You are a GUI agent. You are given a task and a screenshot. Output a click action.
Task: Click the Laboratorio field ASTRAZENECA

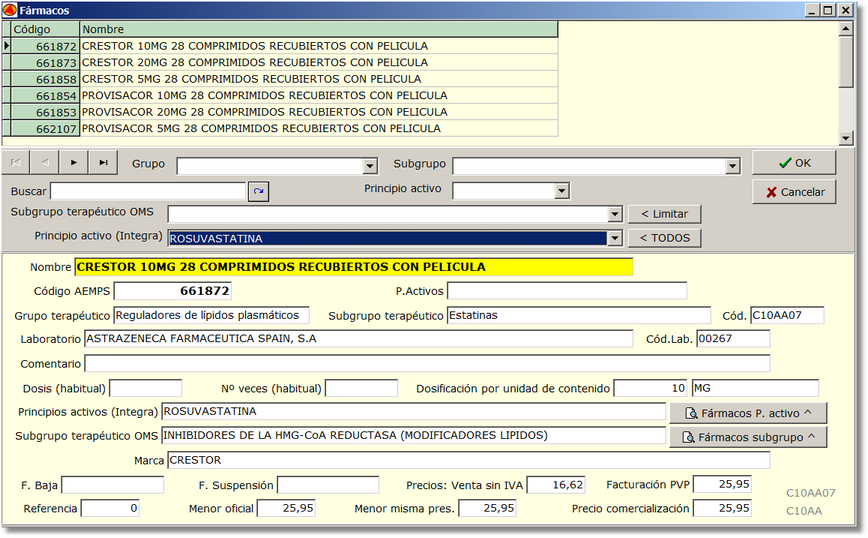(358, 338)
